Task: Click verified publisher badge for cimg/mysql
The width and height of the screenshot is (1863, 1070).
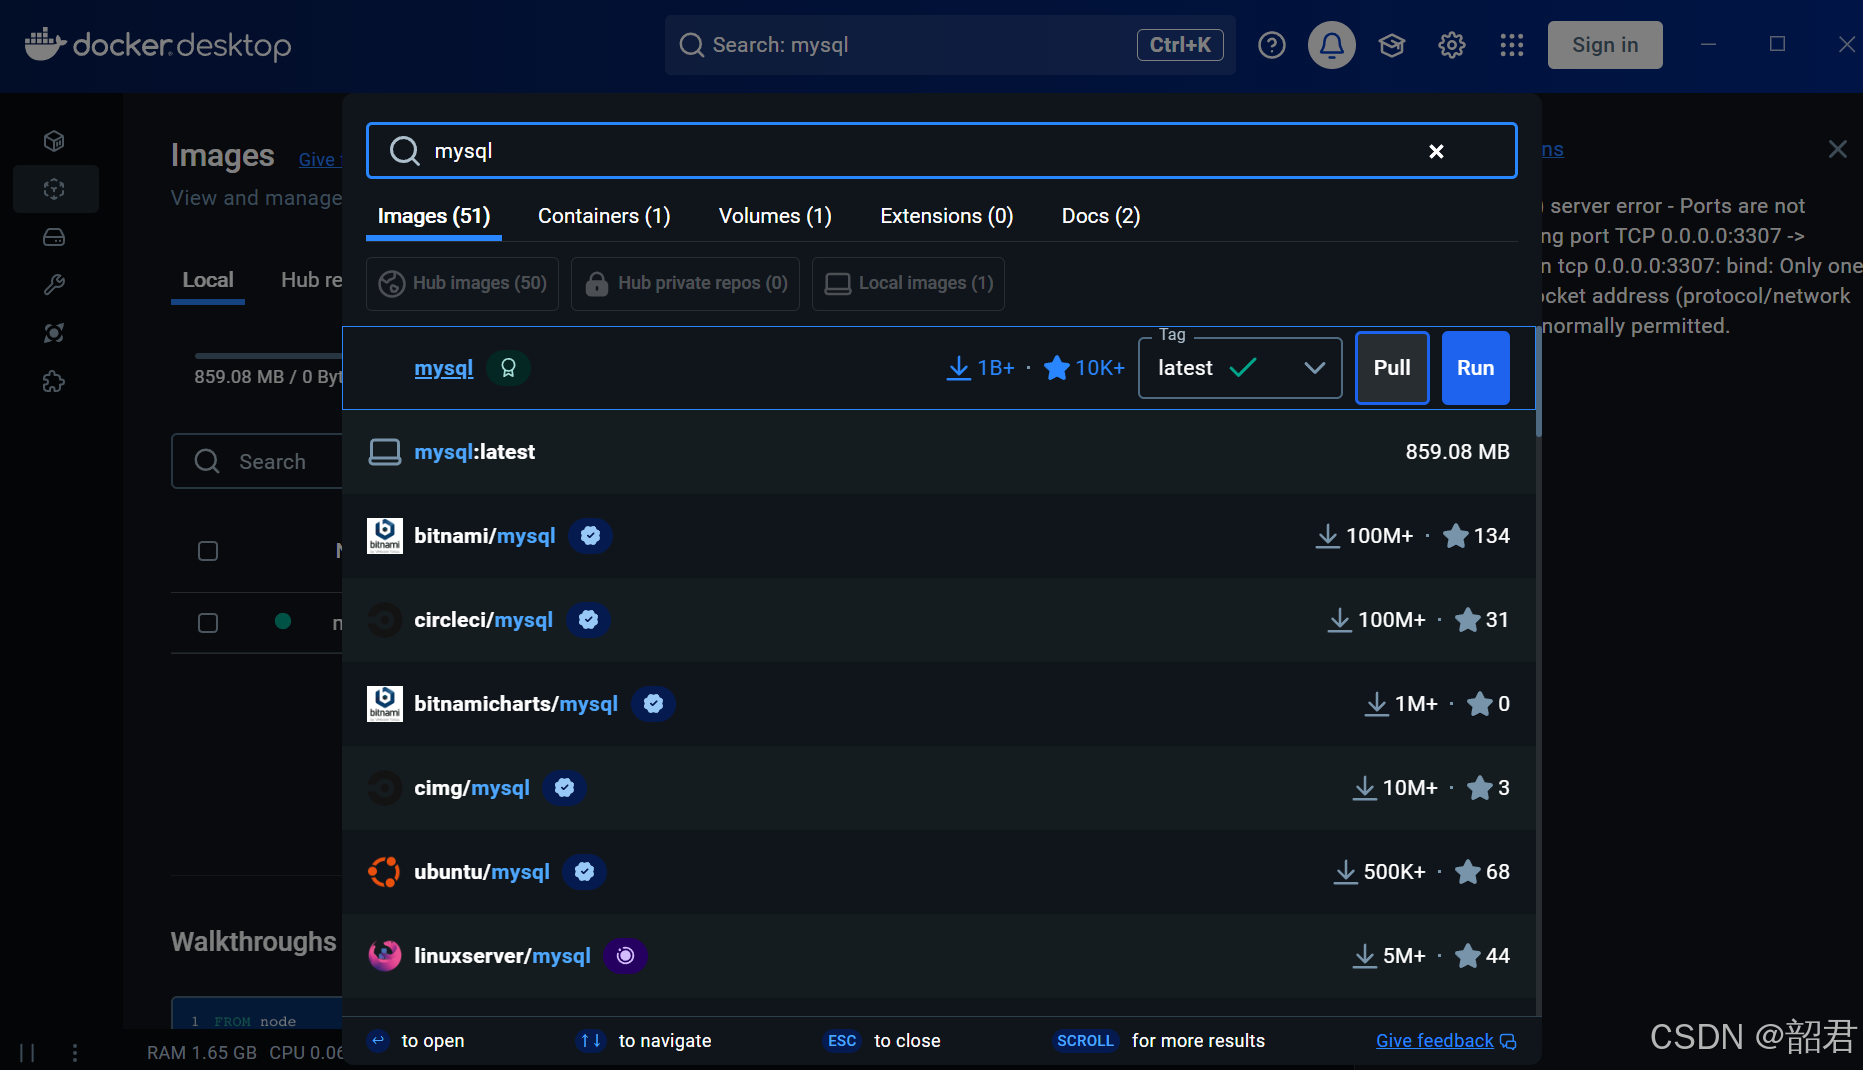Action: point(565,788)
